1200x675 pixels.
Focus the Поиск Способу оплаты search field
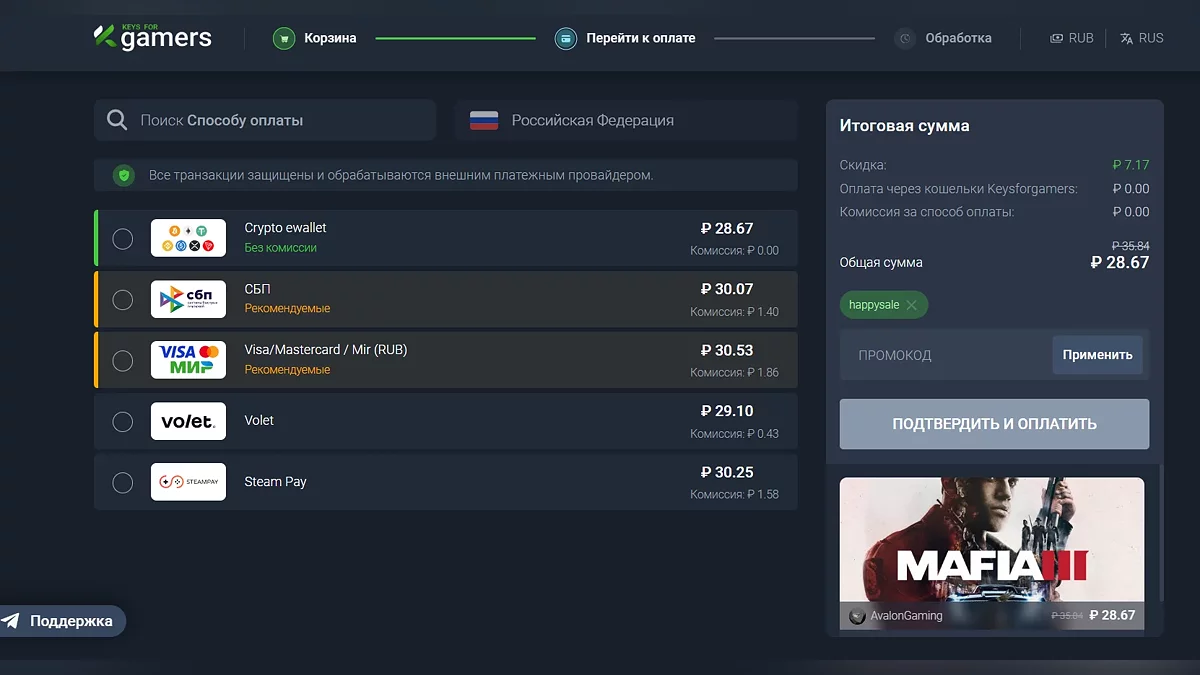pyautogui.click(x=265, y=120)
